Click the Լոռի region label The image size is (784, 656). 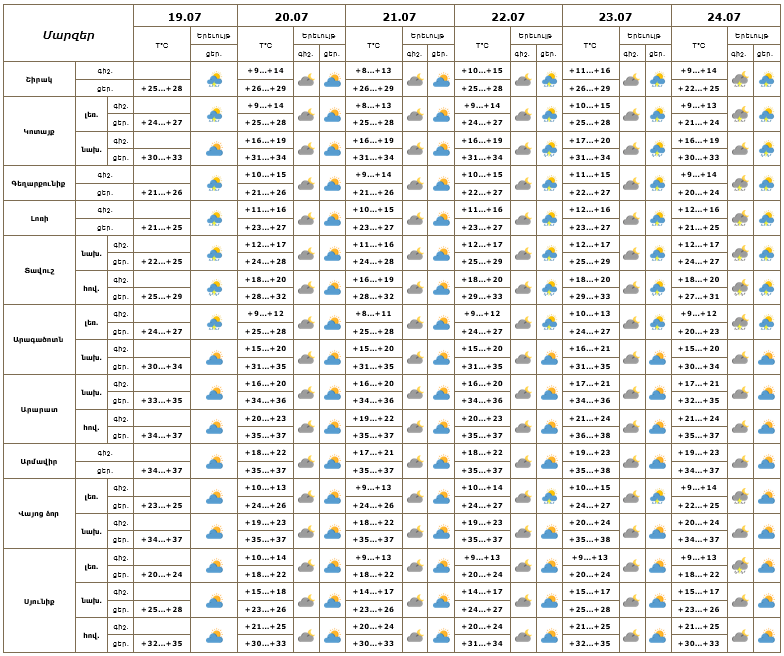pos(39,218)
